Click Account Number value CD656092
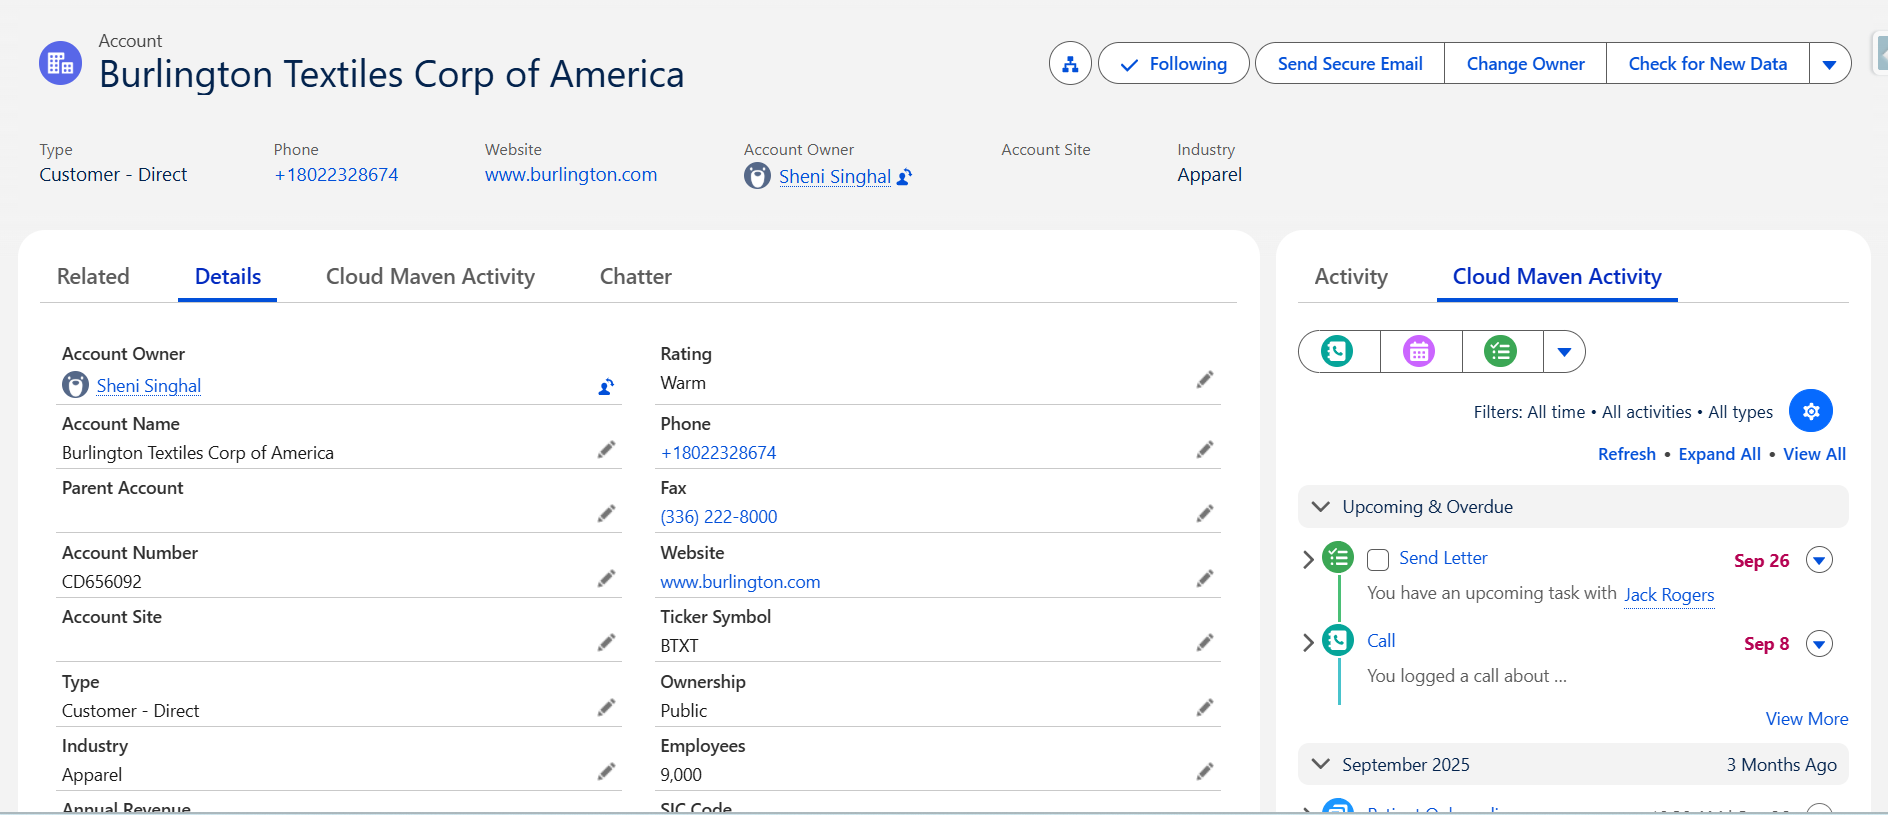 (x=102, y=582)
